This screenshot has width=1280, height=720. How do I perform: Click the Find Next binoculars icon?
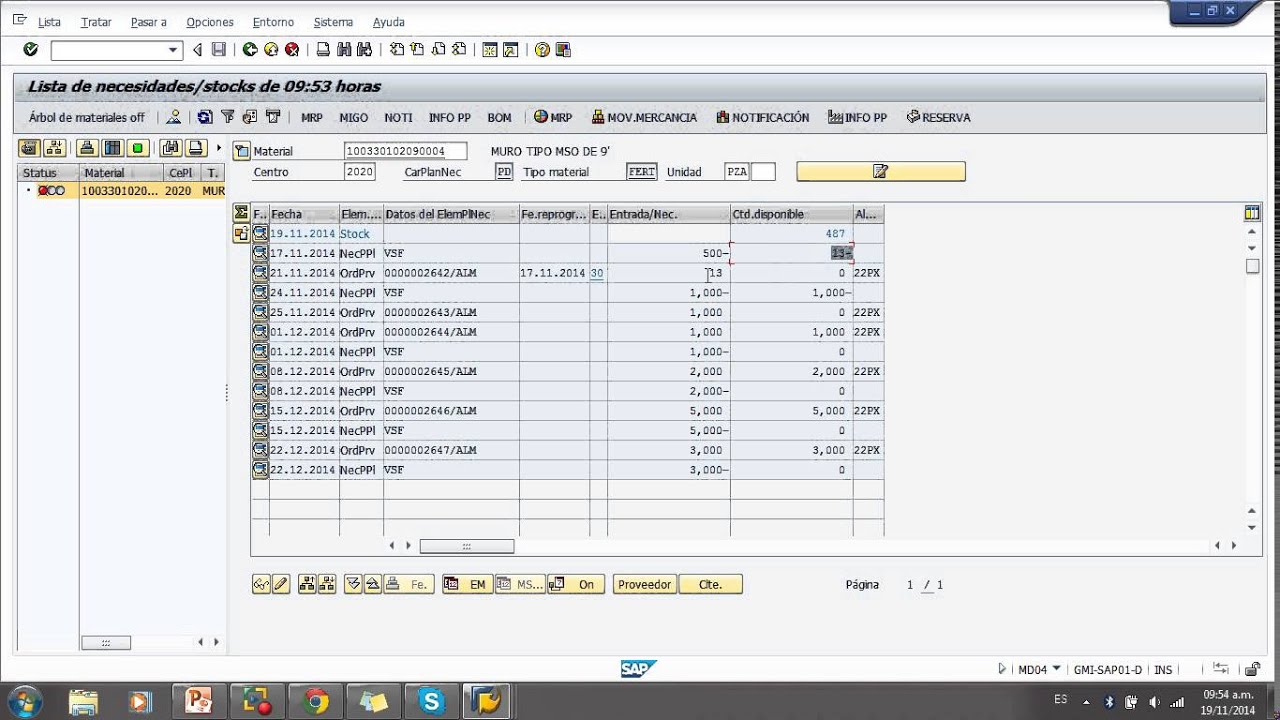coord(364,49)
